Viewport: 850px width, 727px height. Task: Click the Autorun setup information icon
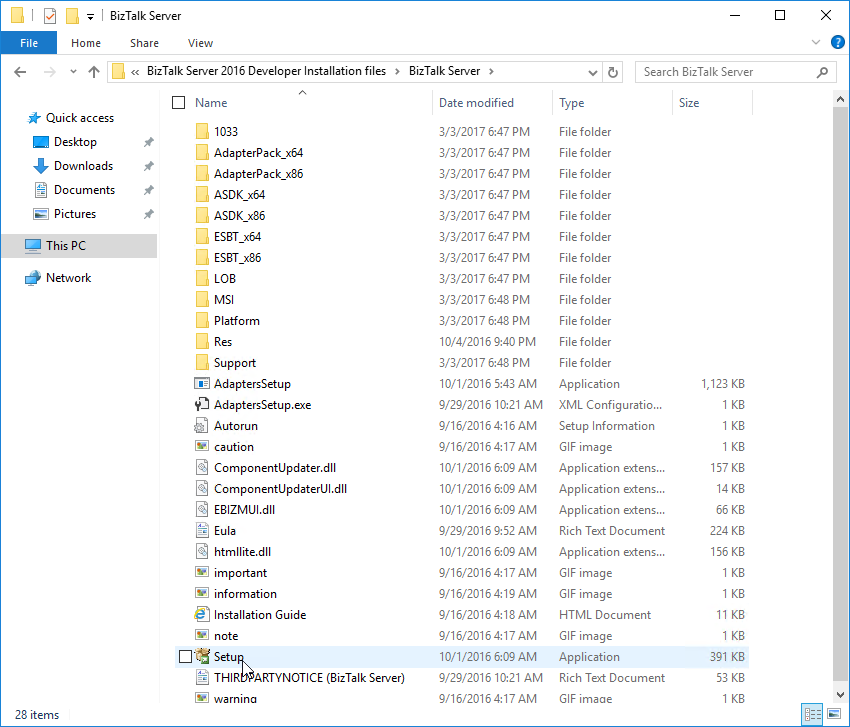202,426
